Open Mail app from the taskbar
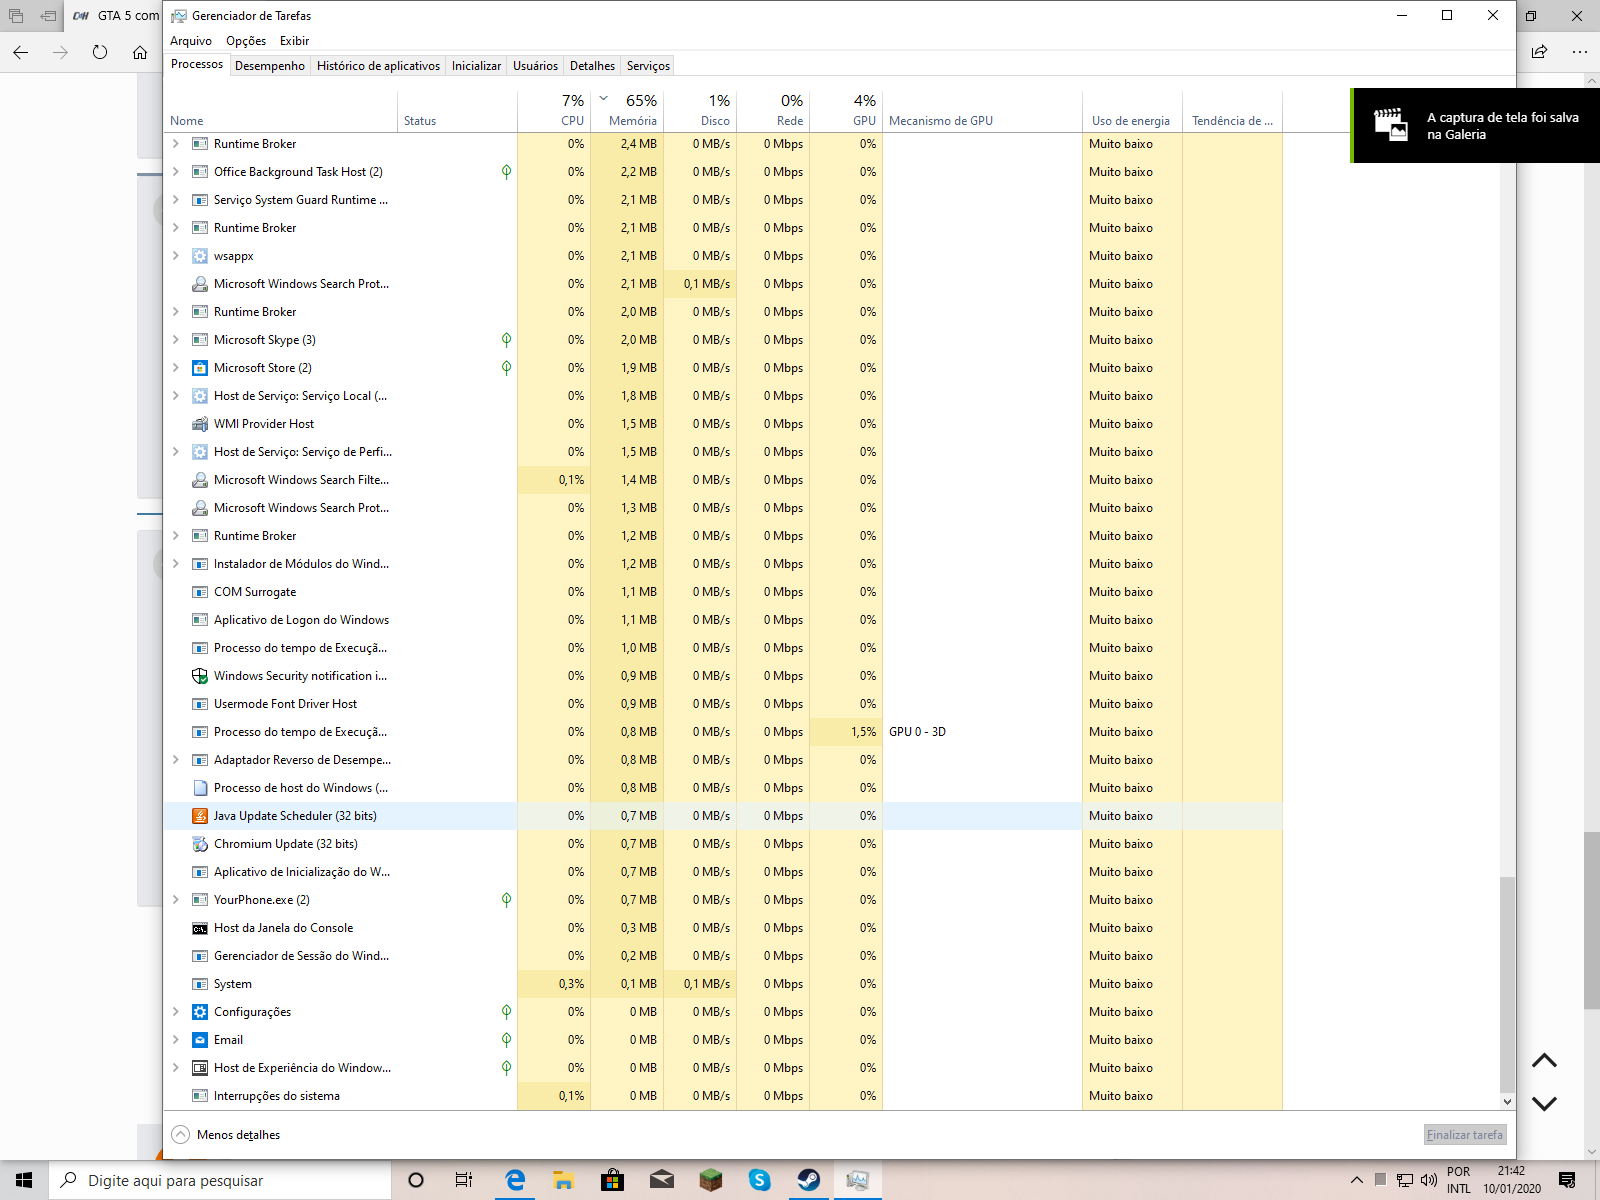Image resolution: width=1600 pixels, height=1200 pixels. (x=662, y=1180)
